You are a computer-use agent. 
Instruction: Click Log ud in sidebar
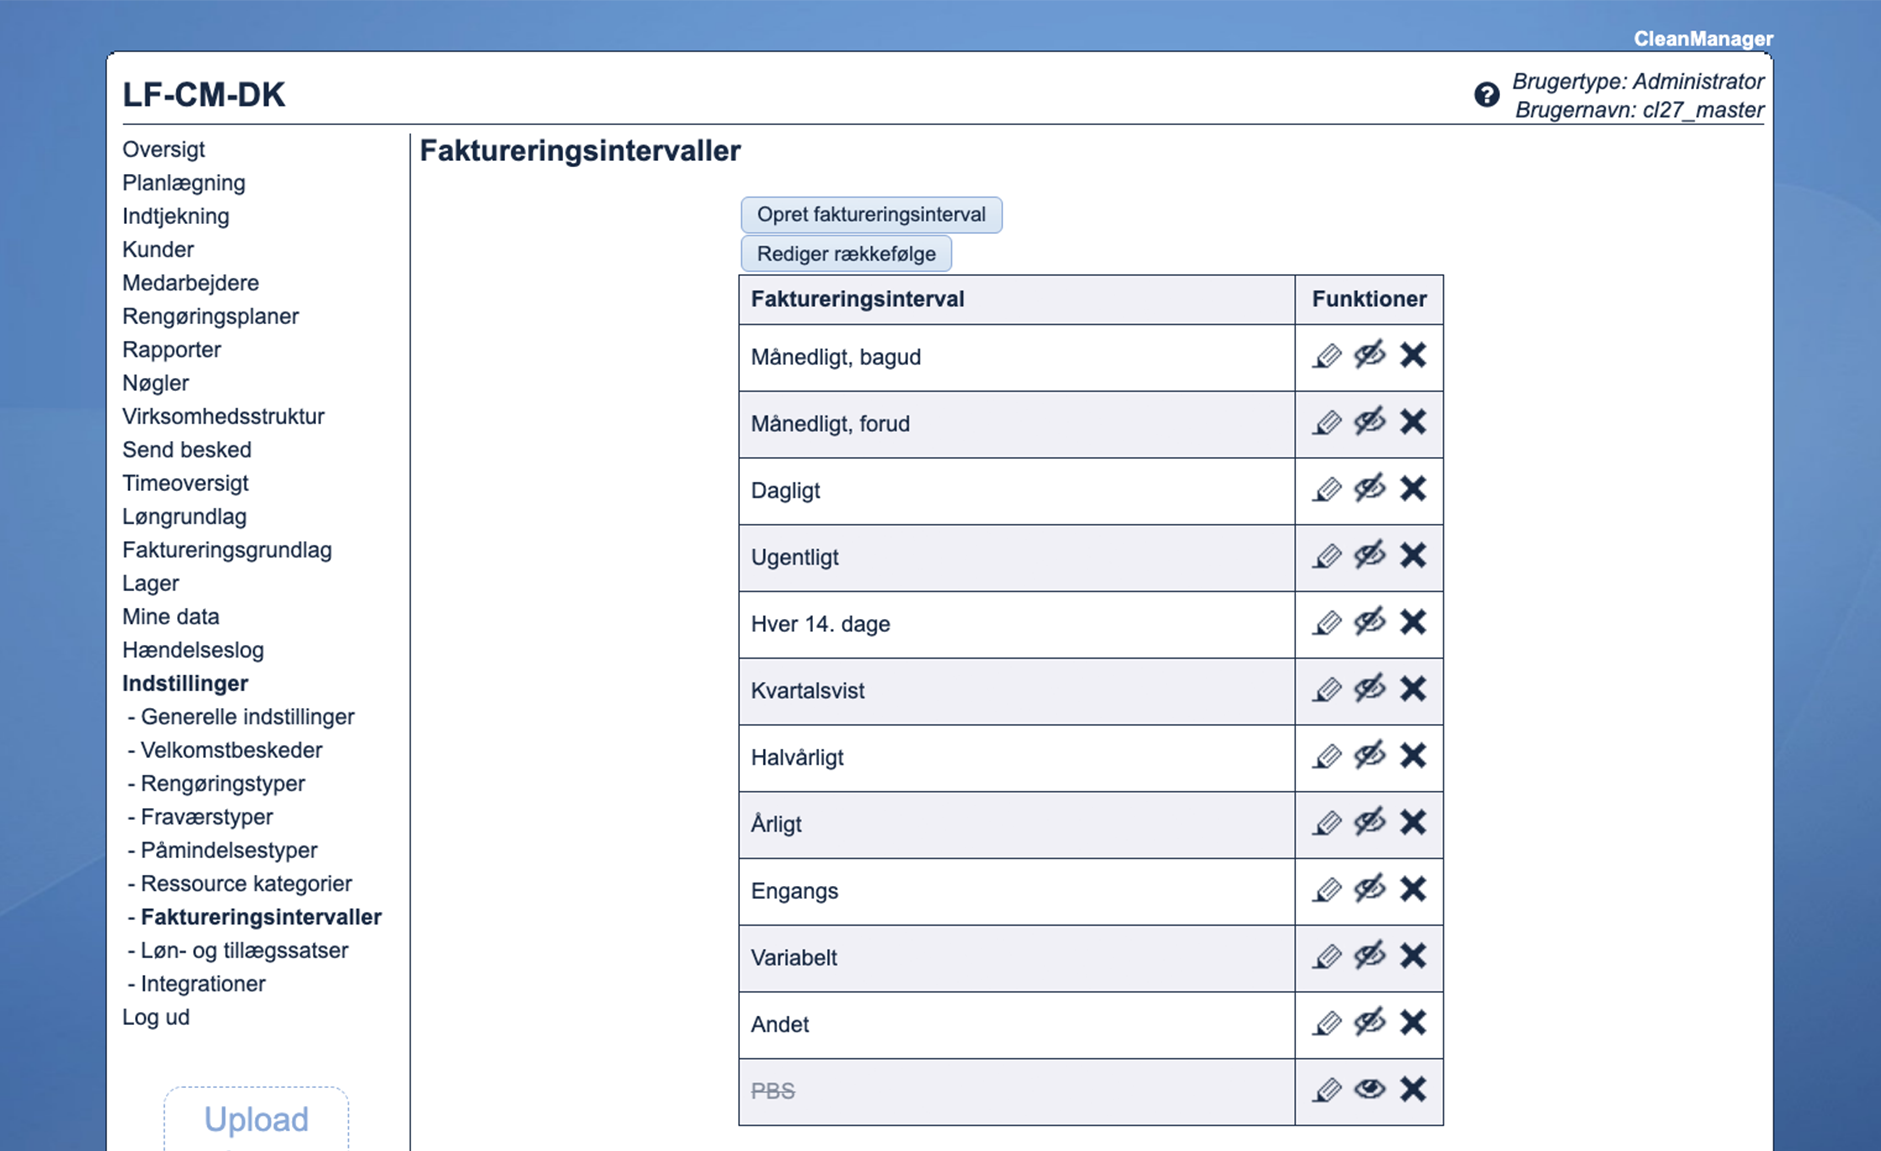[x=156, y=1017]
